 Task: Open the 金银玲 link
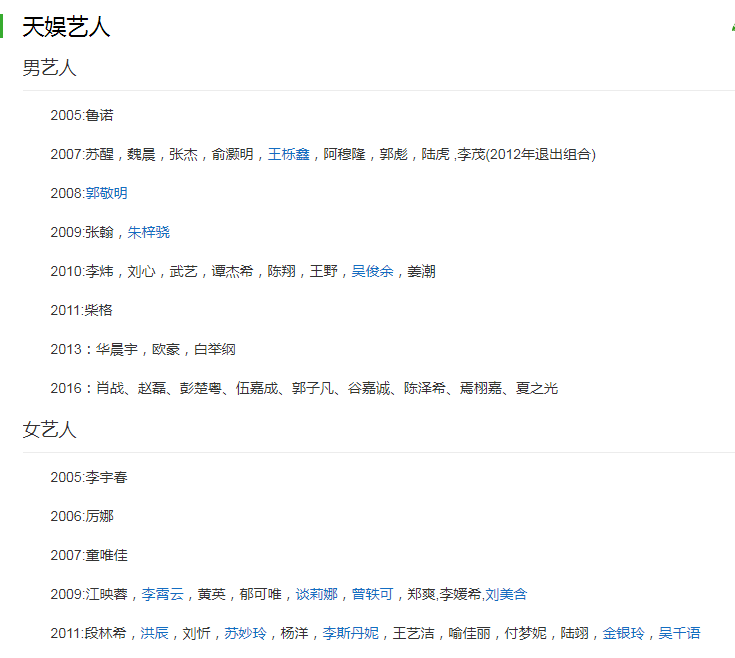click(623, 633)
